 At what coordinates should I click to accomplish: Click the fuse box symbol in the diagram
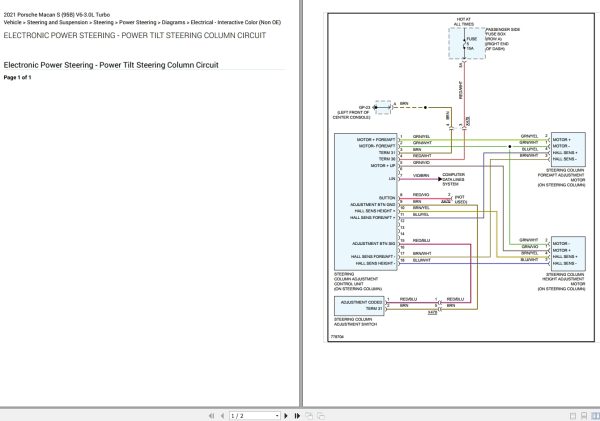tap(467, 43)
